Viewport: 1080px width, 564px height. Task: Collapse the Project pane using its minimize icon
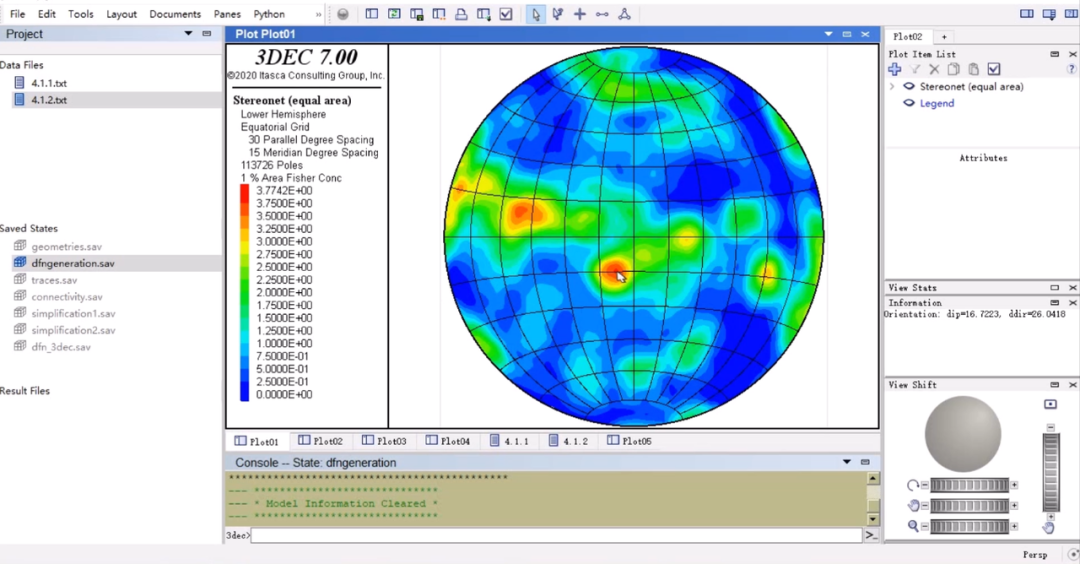(207, 33)
